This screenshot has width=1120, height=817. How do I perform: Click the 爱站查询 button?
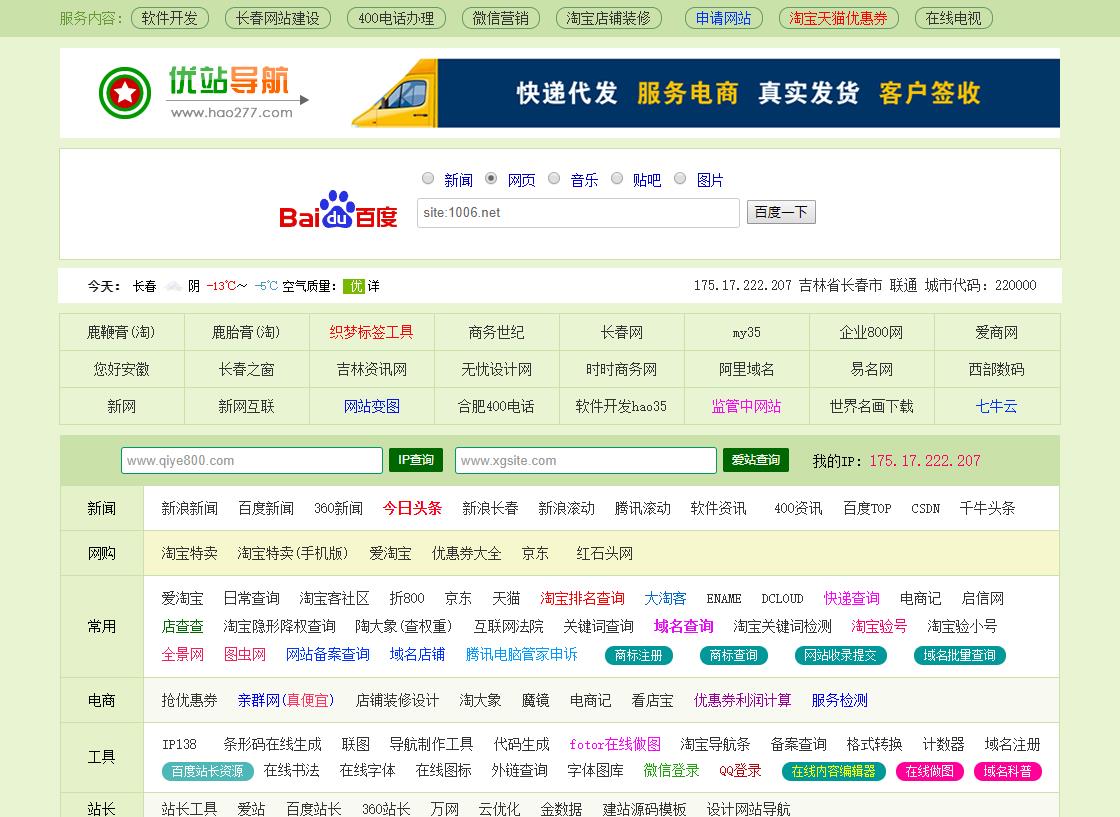pos(755,460)
